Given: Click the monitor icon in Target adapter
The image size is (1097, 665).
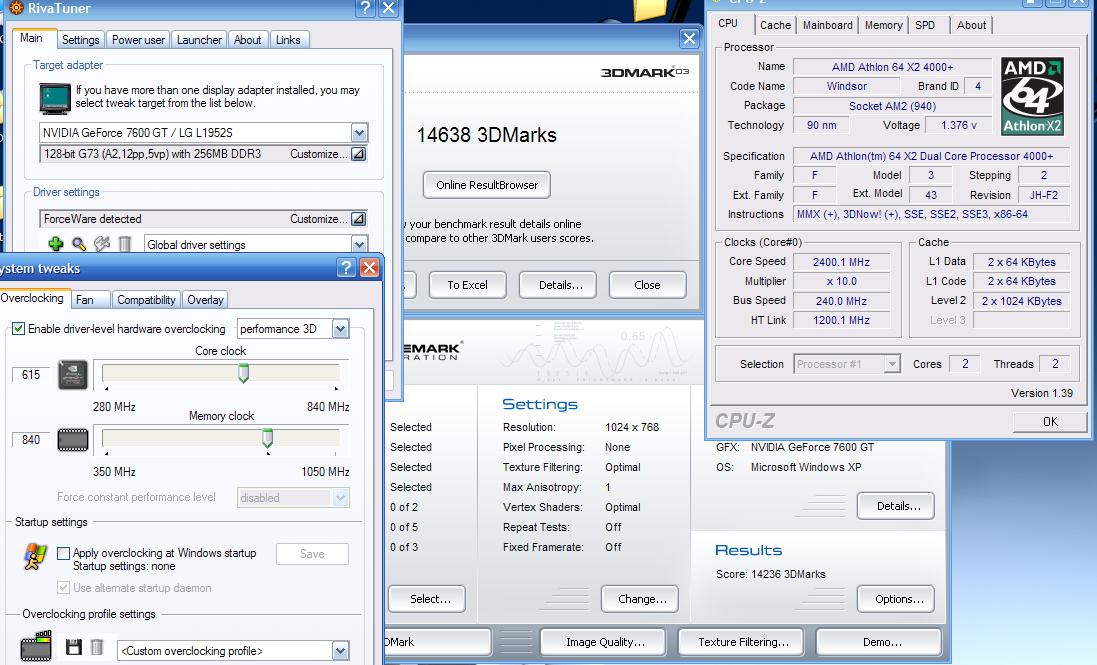Looking at the screenshot, I should 55,98.
